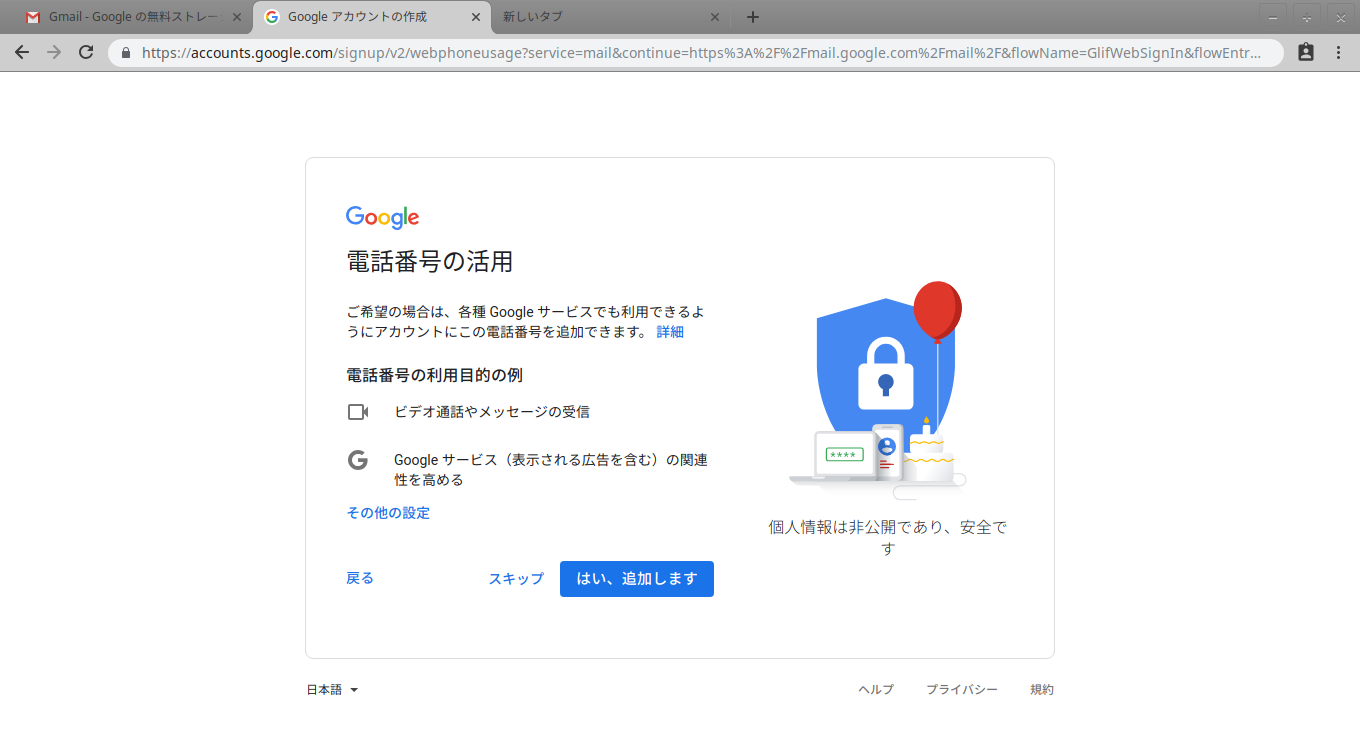
Task: Open the 日本語 language dropdown
Action: pos(332,690)
